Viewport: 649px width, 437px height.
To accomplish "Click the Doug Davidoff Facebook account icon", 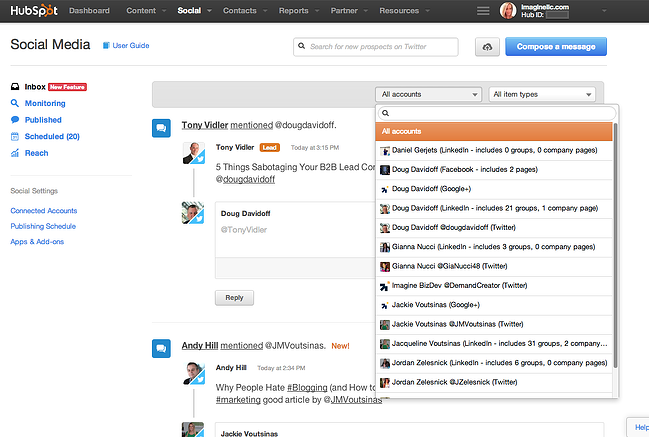I will [385, 170].
